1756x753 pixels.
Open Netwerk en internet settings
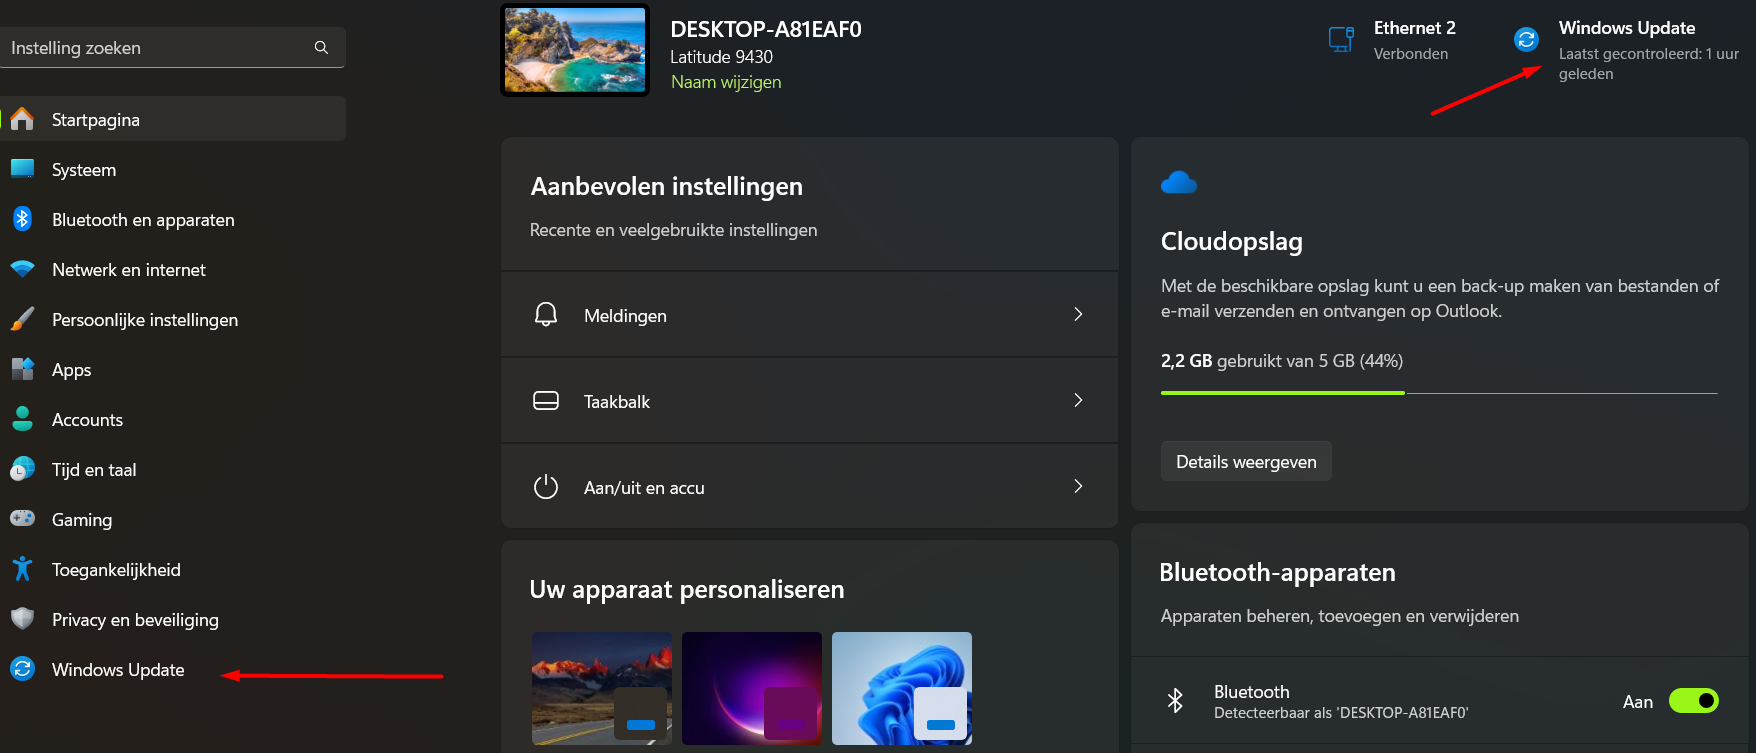tap(173, 269)
